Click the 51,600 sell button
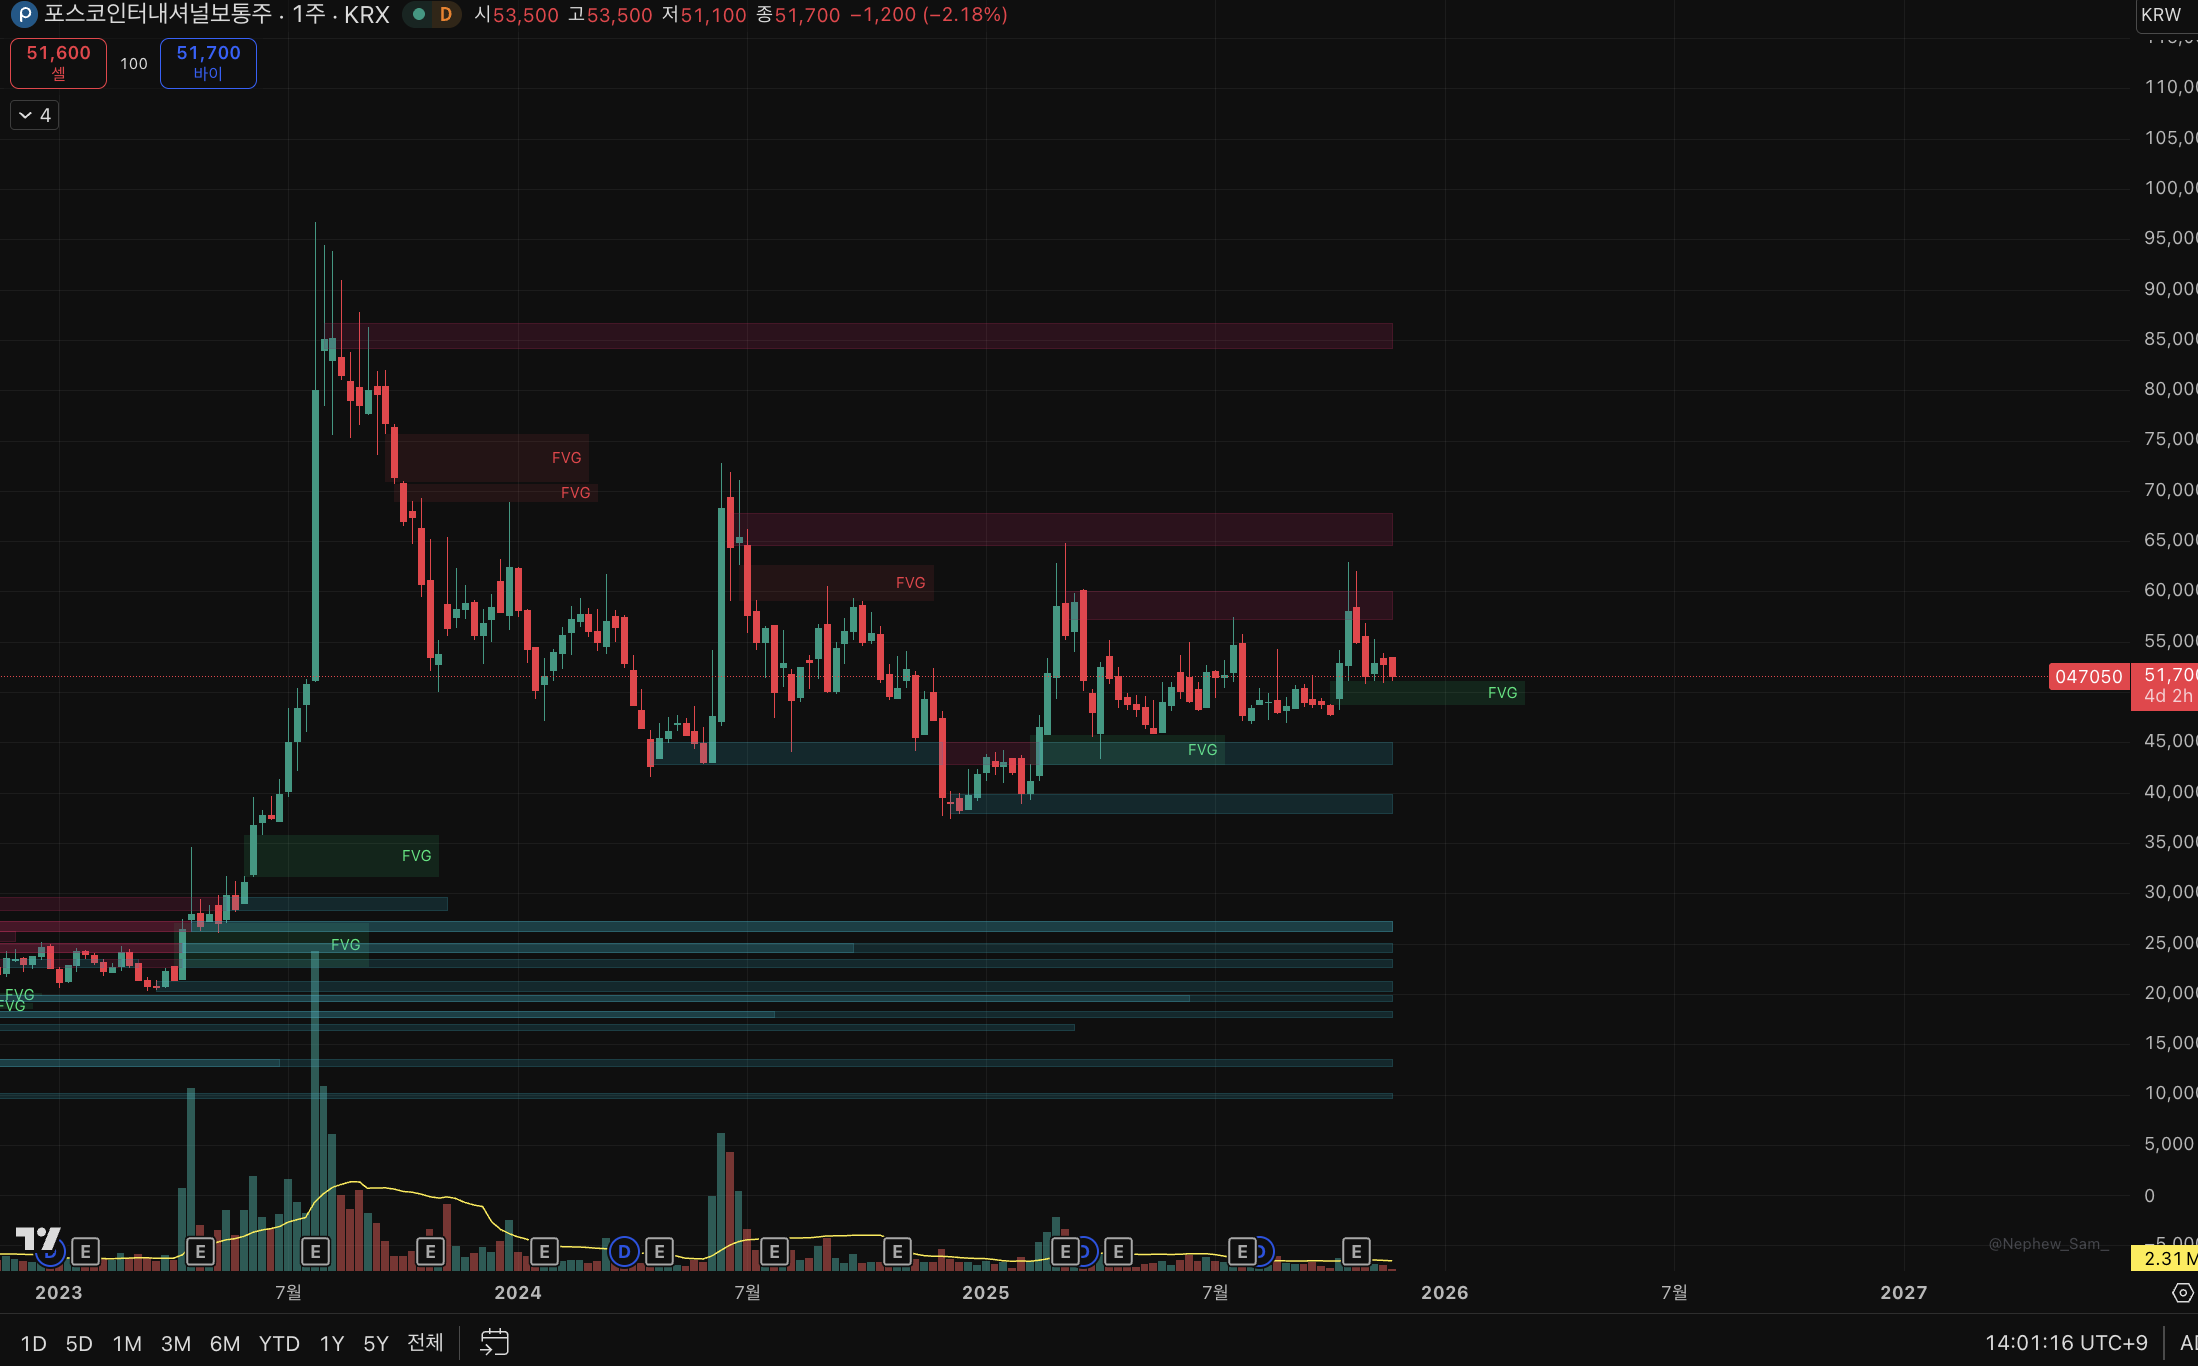 (x=58, y=62)
